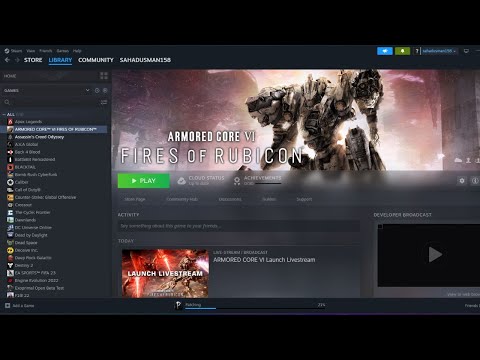Open Friends chat in bottom right
Screen dimensions: 480x360
click(472, 306)
